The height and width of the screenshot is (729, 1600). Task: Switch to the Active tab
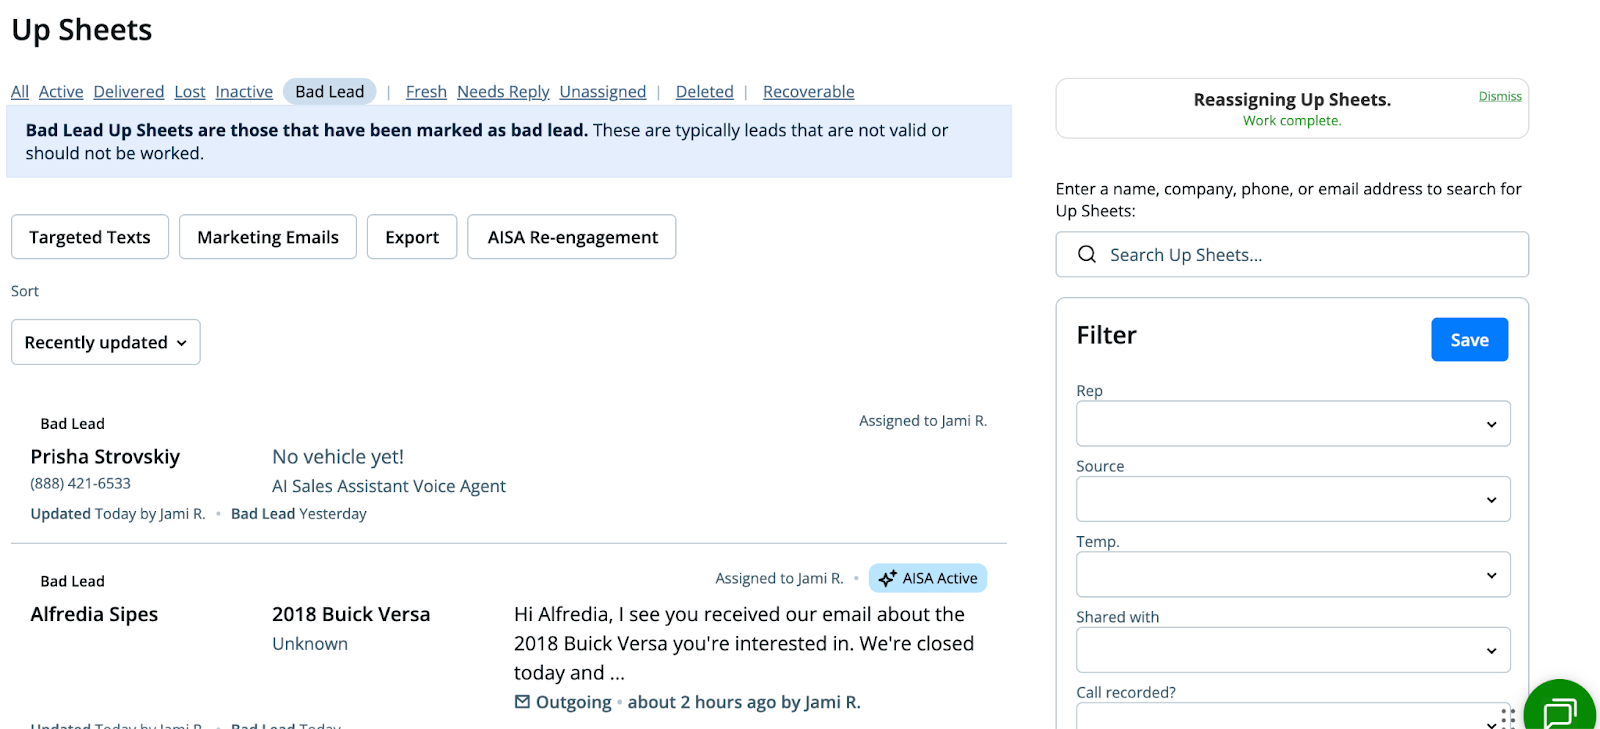61,92
